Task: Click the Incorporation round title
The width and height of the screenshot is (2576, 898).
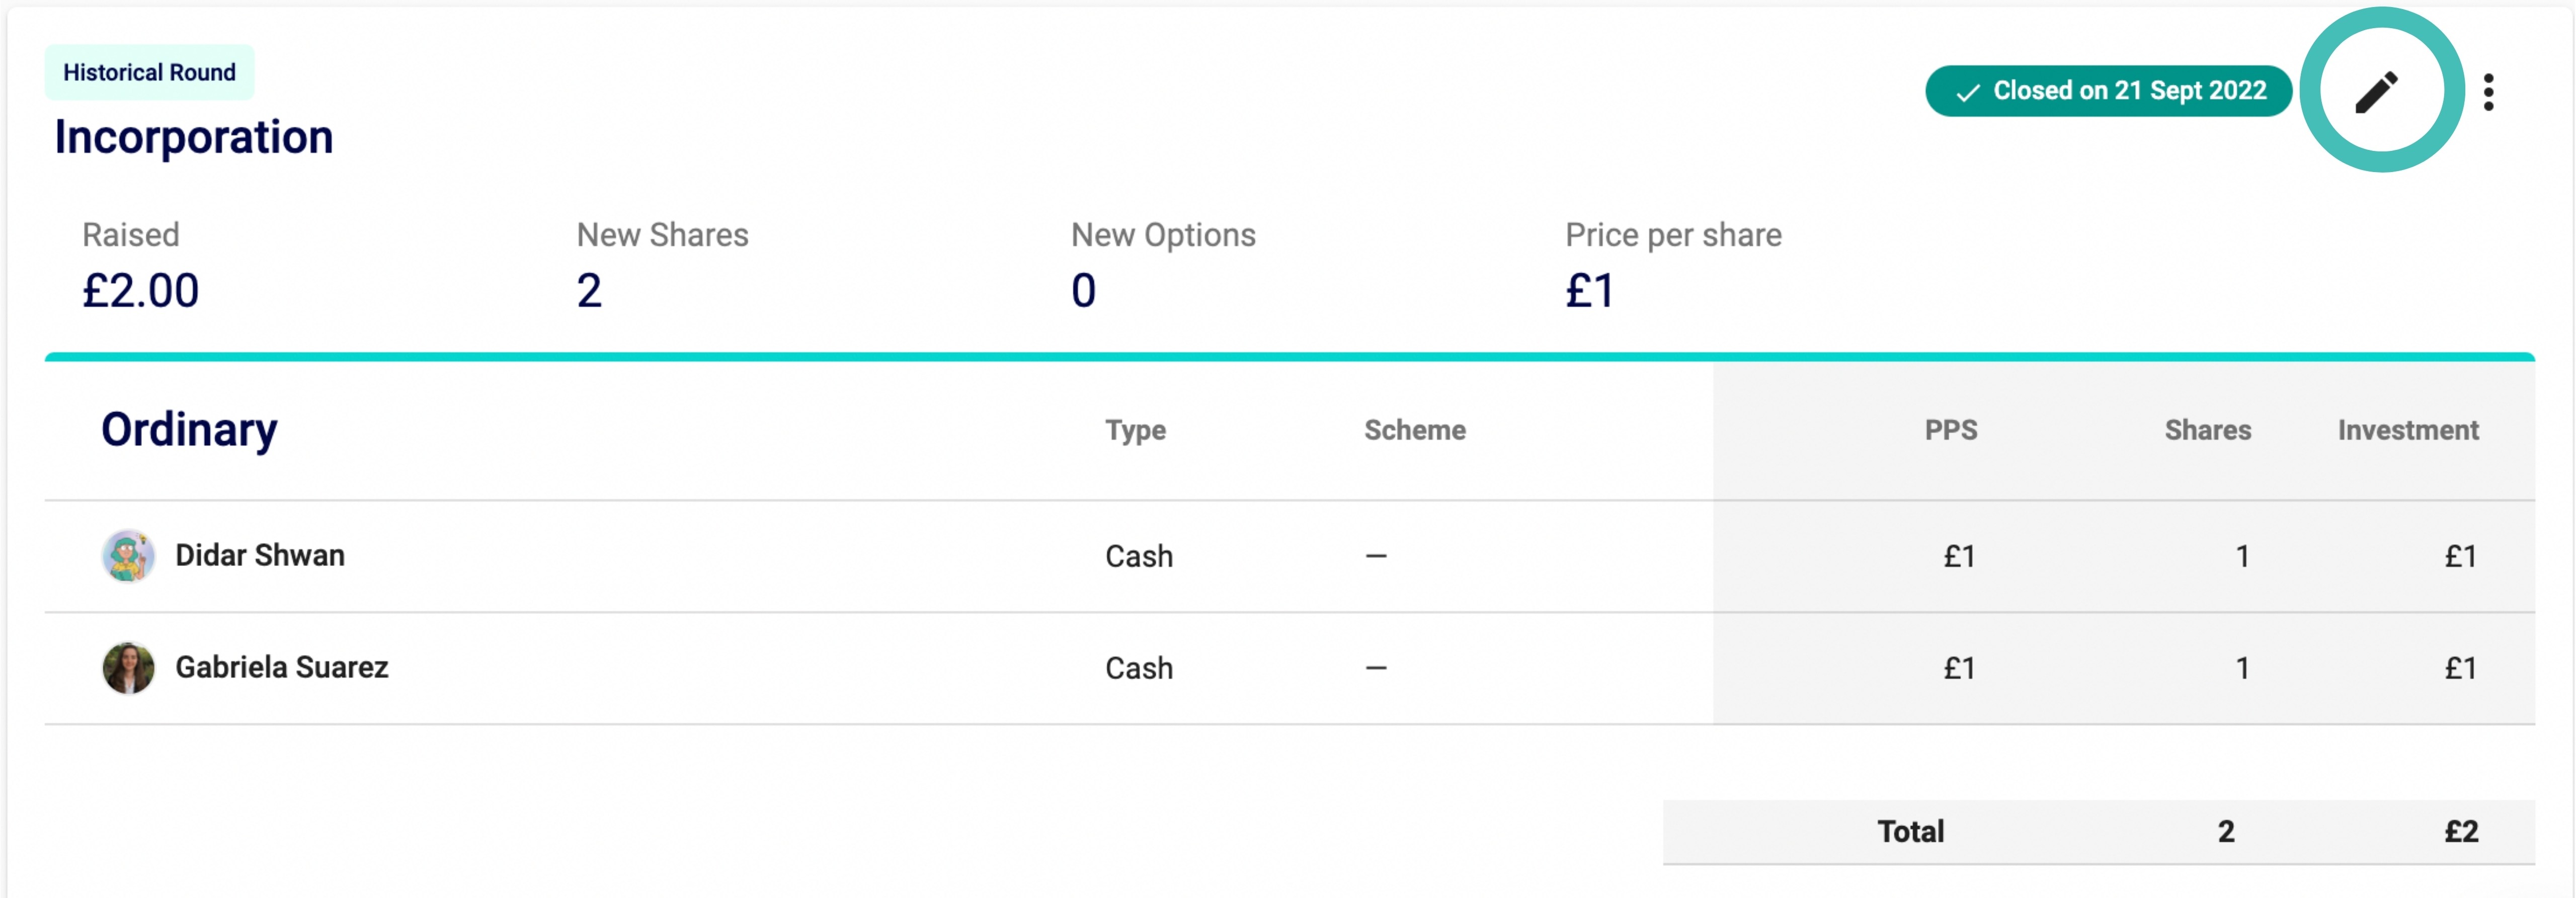Action: [193, 137]
